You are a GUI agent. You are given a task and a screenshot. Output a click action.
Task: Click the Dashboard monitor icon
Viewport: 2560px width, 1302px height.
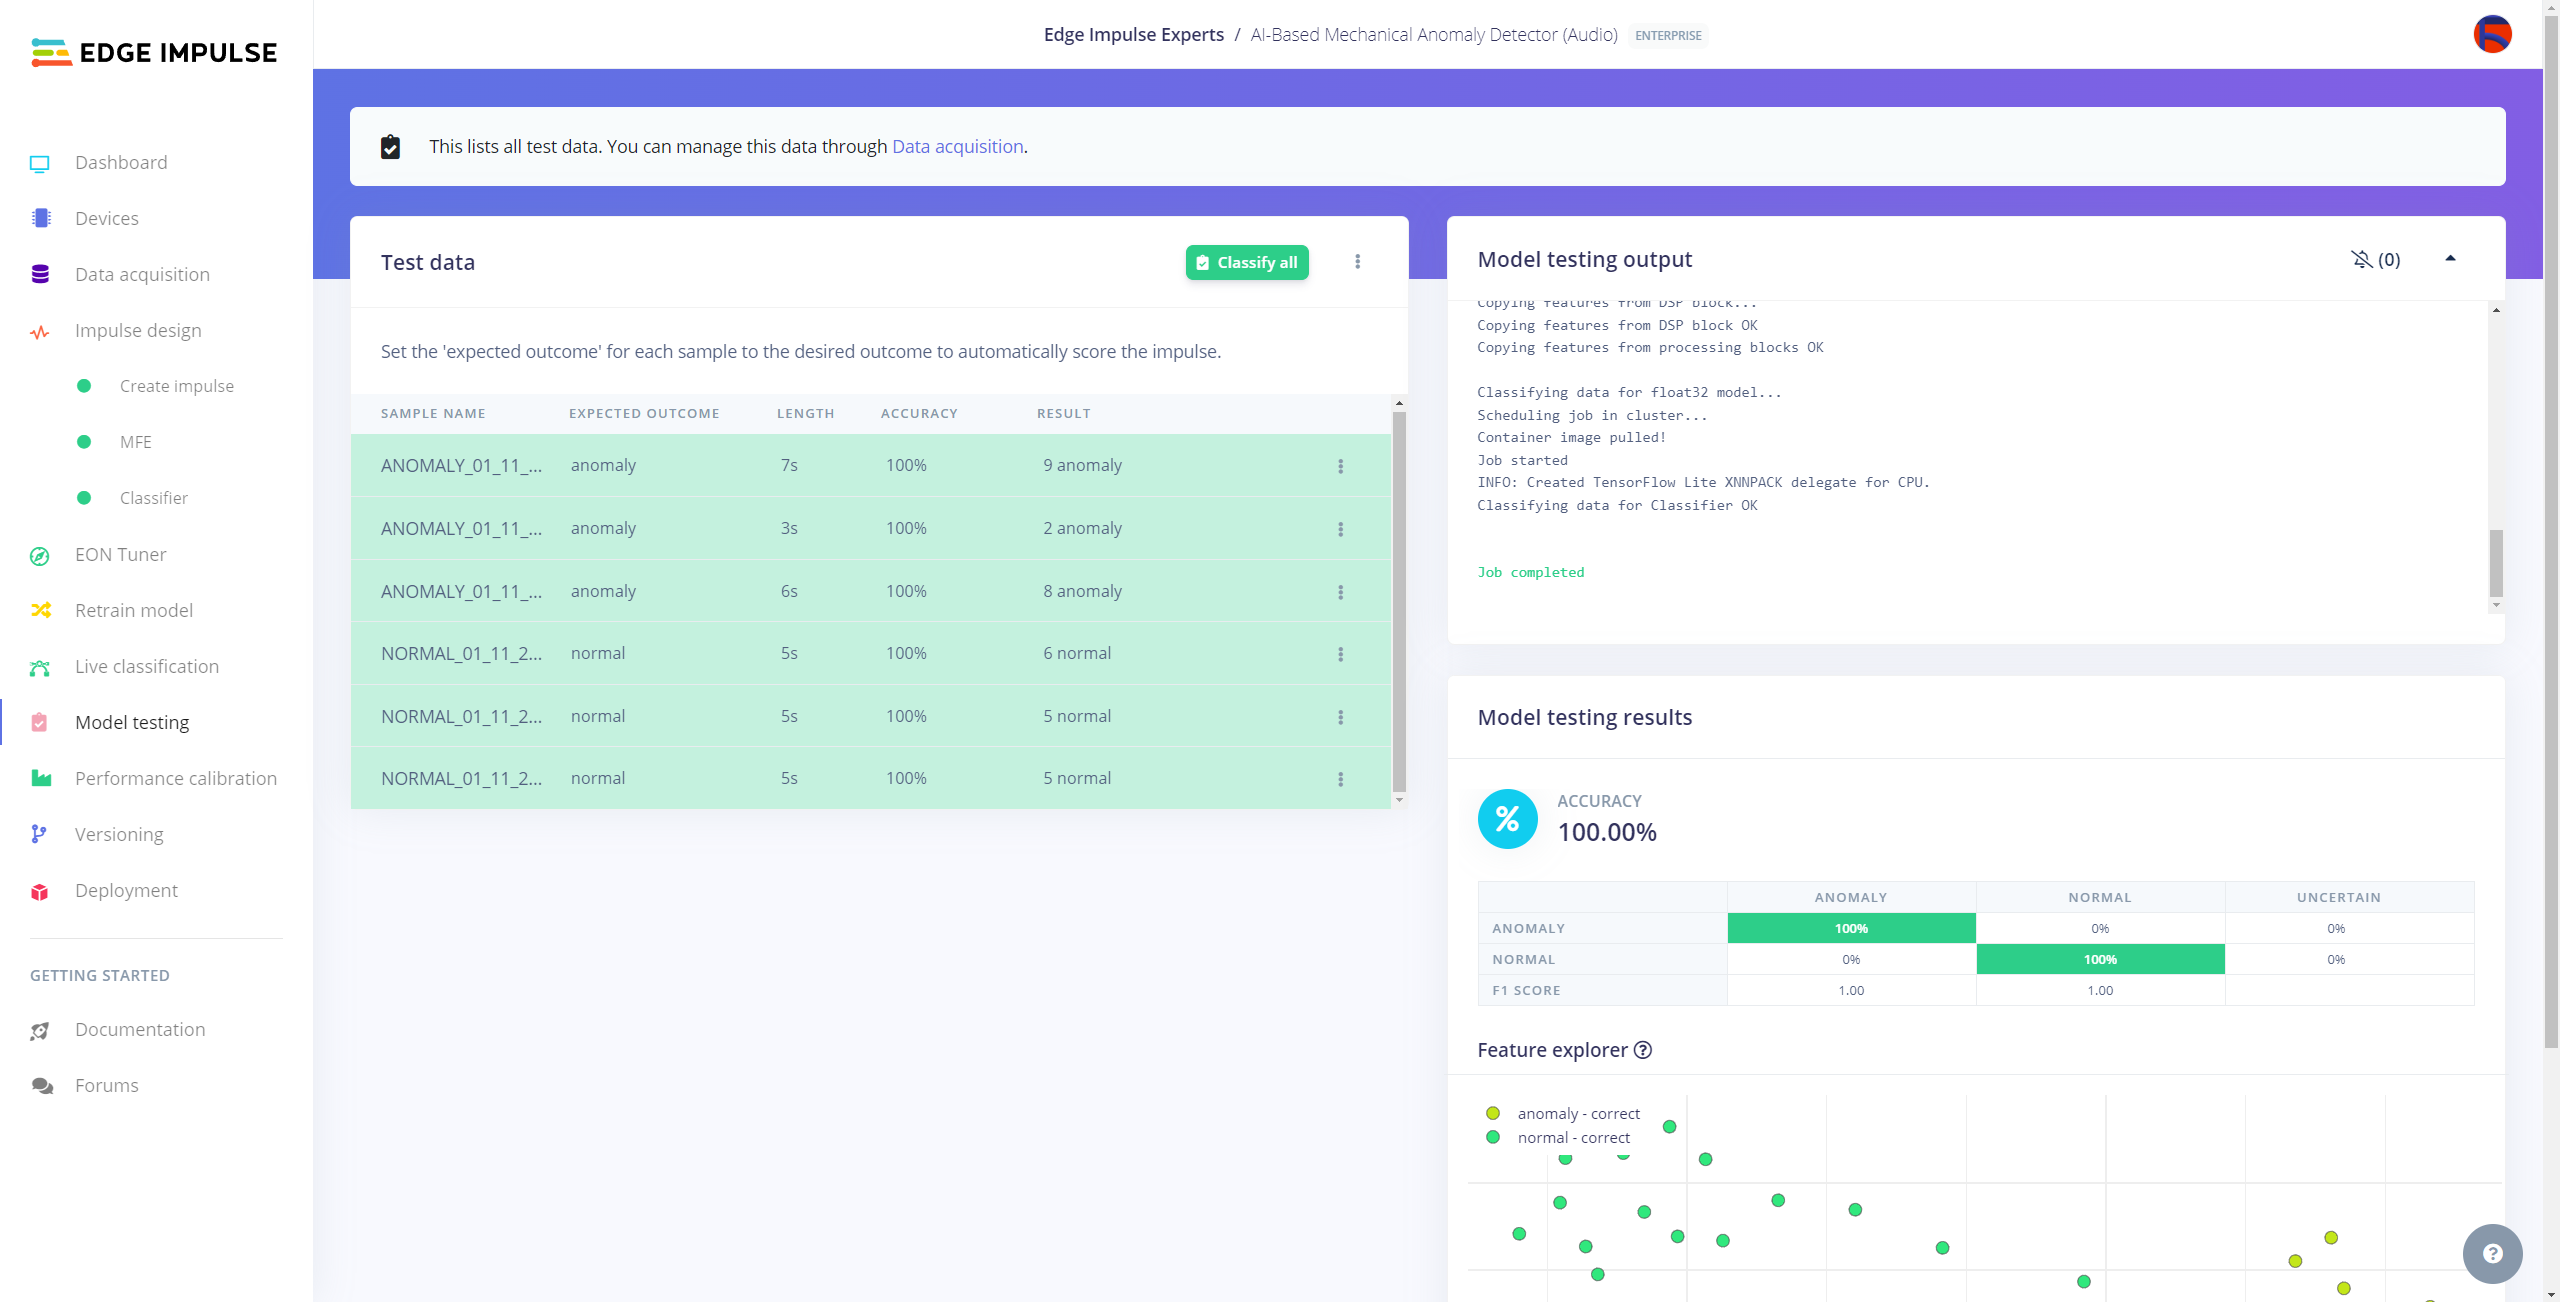40,163
